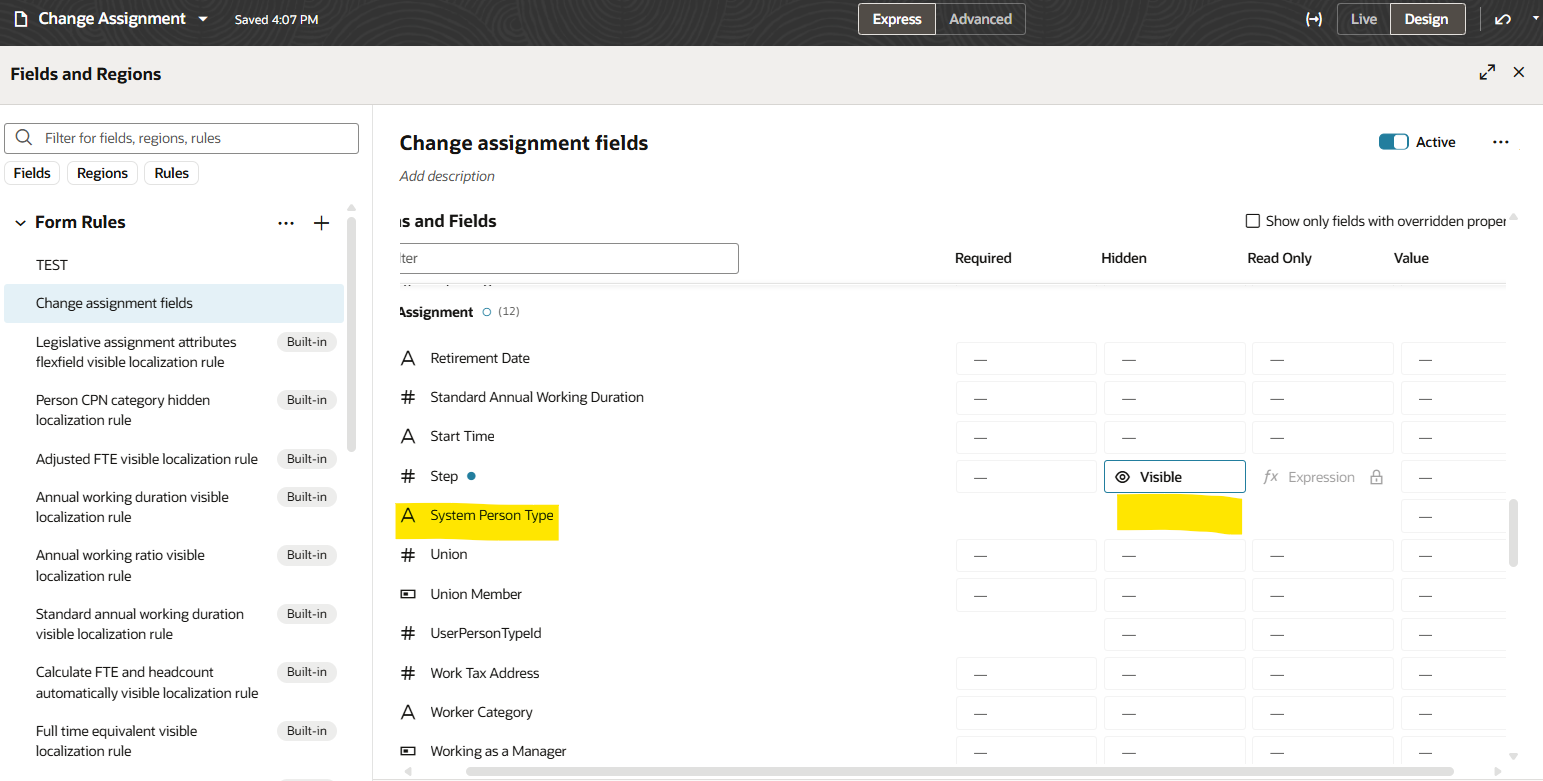1543x781 pixels.
Task: Click the undo arrow icon
Action: point(1502,19)
